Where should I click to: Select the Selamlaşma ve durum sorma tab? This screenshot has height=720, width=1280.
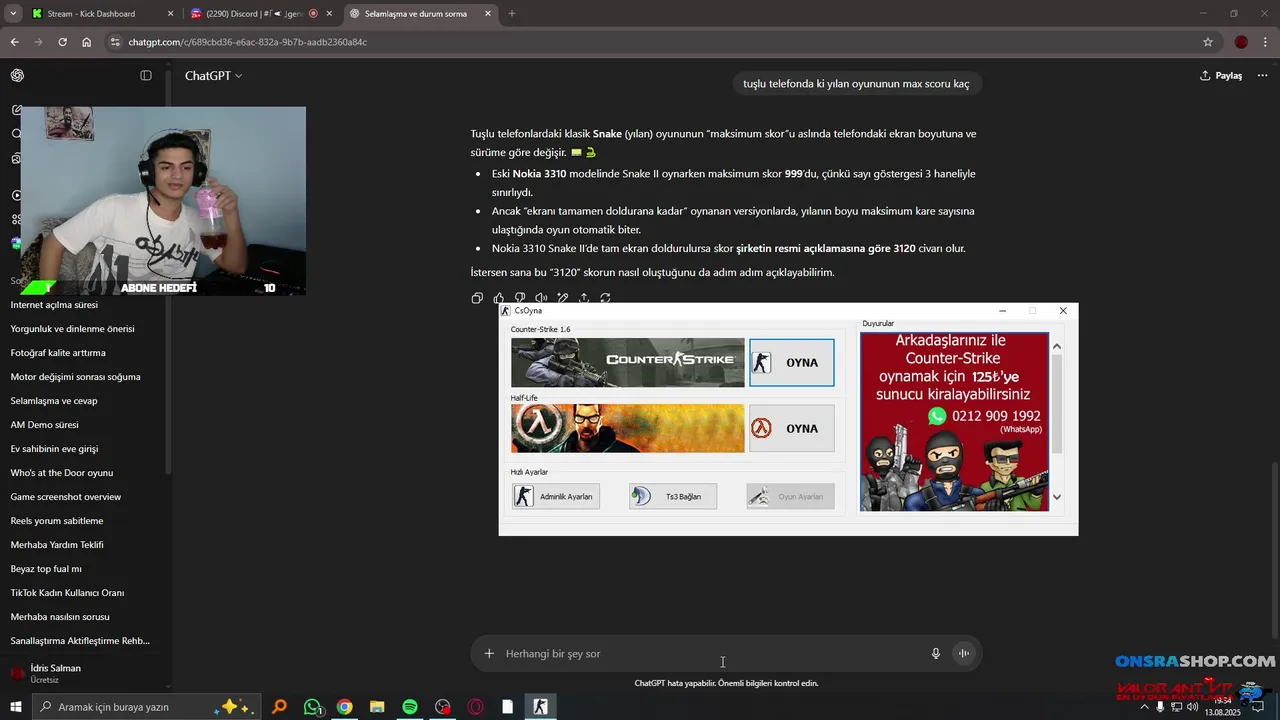421,14
